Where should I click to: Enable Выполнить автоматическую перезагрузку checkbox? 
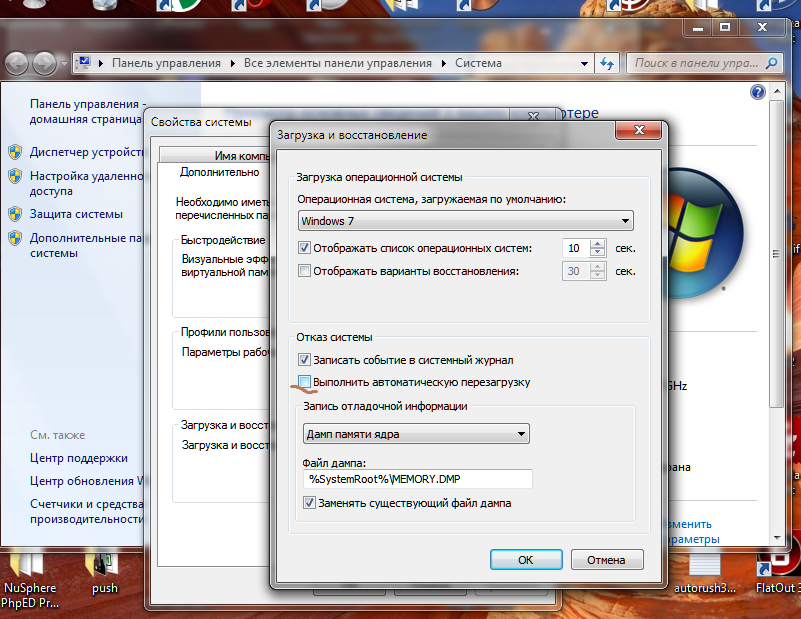click(x=306, y=382)
